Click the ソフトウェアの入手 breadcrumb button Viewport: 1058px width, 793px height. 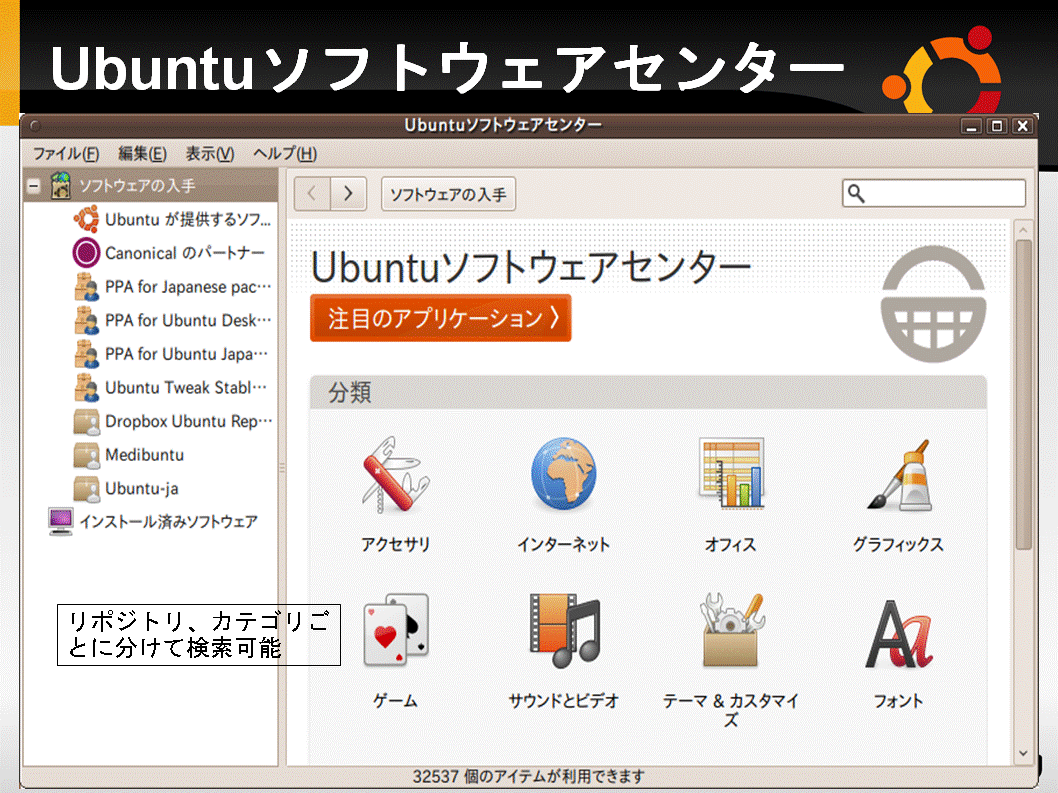448,194
